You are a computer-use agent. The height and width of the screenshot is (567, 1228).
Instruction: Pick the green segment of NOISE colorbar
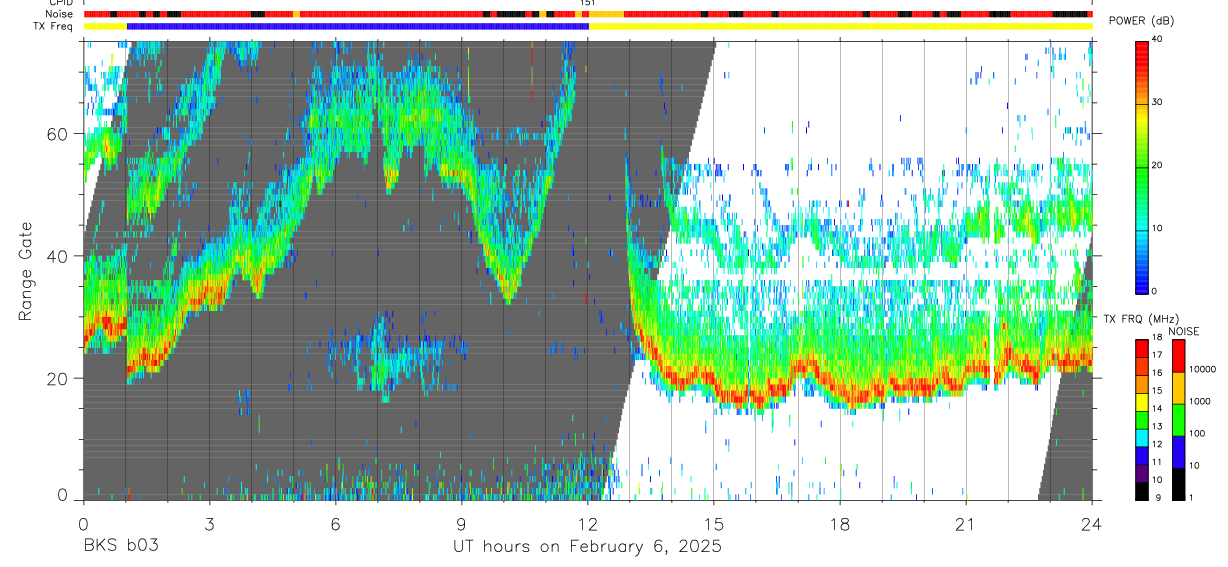(1178, 420)
